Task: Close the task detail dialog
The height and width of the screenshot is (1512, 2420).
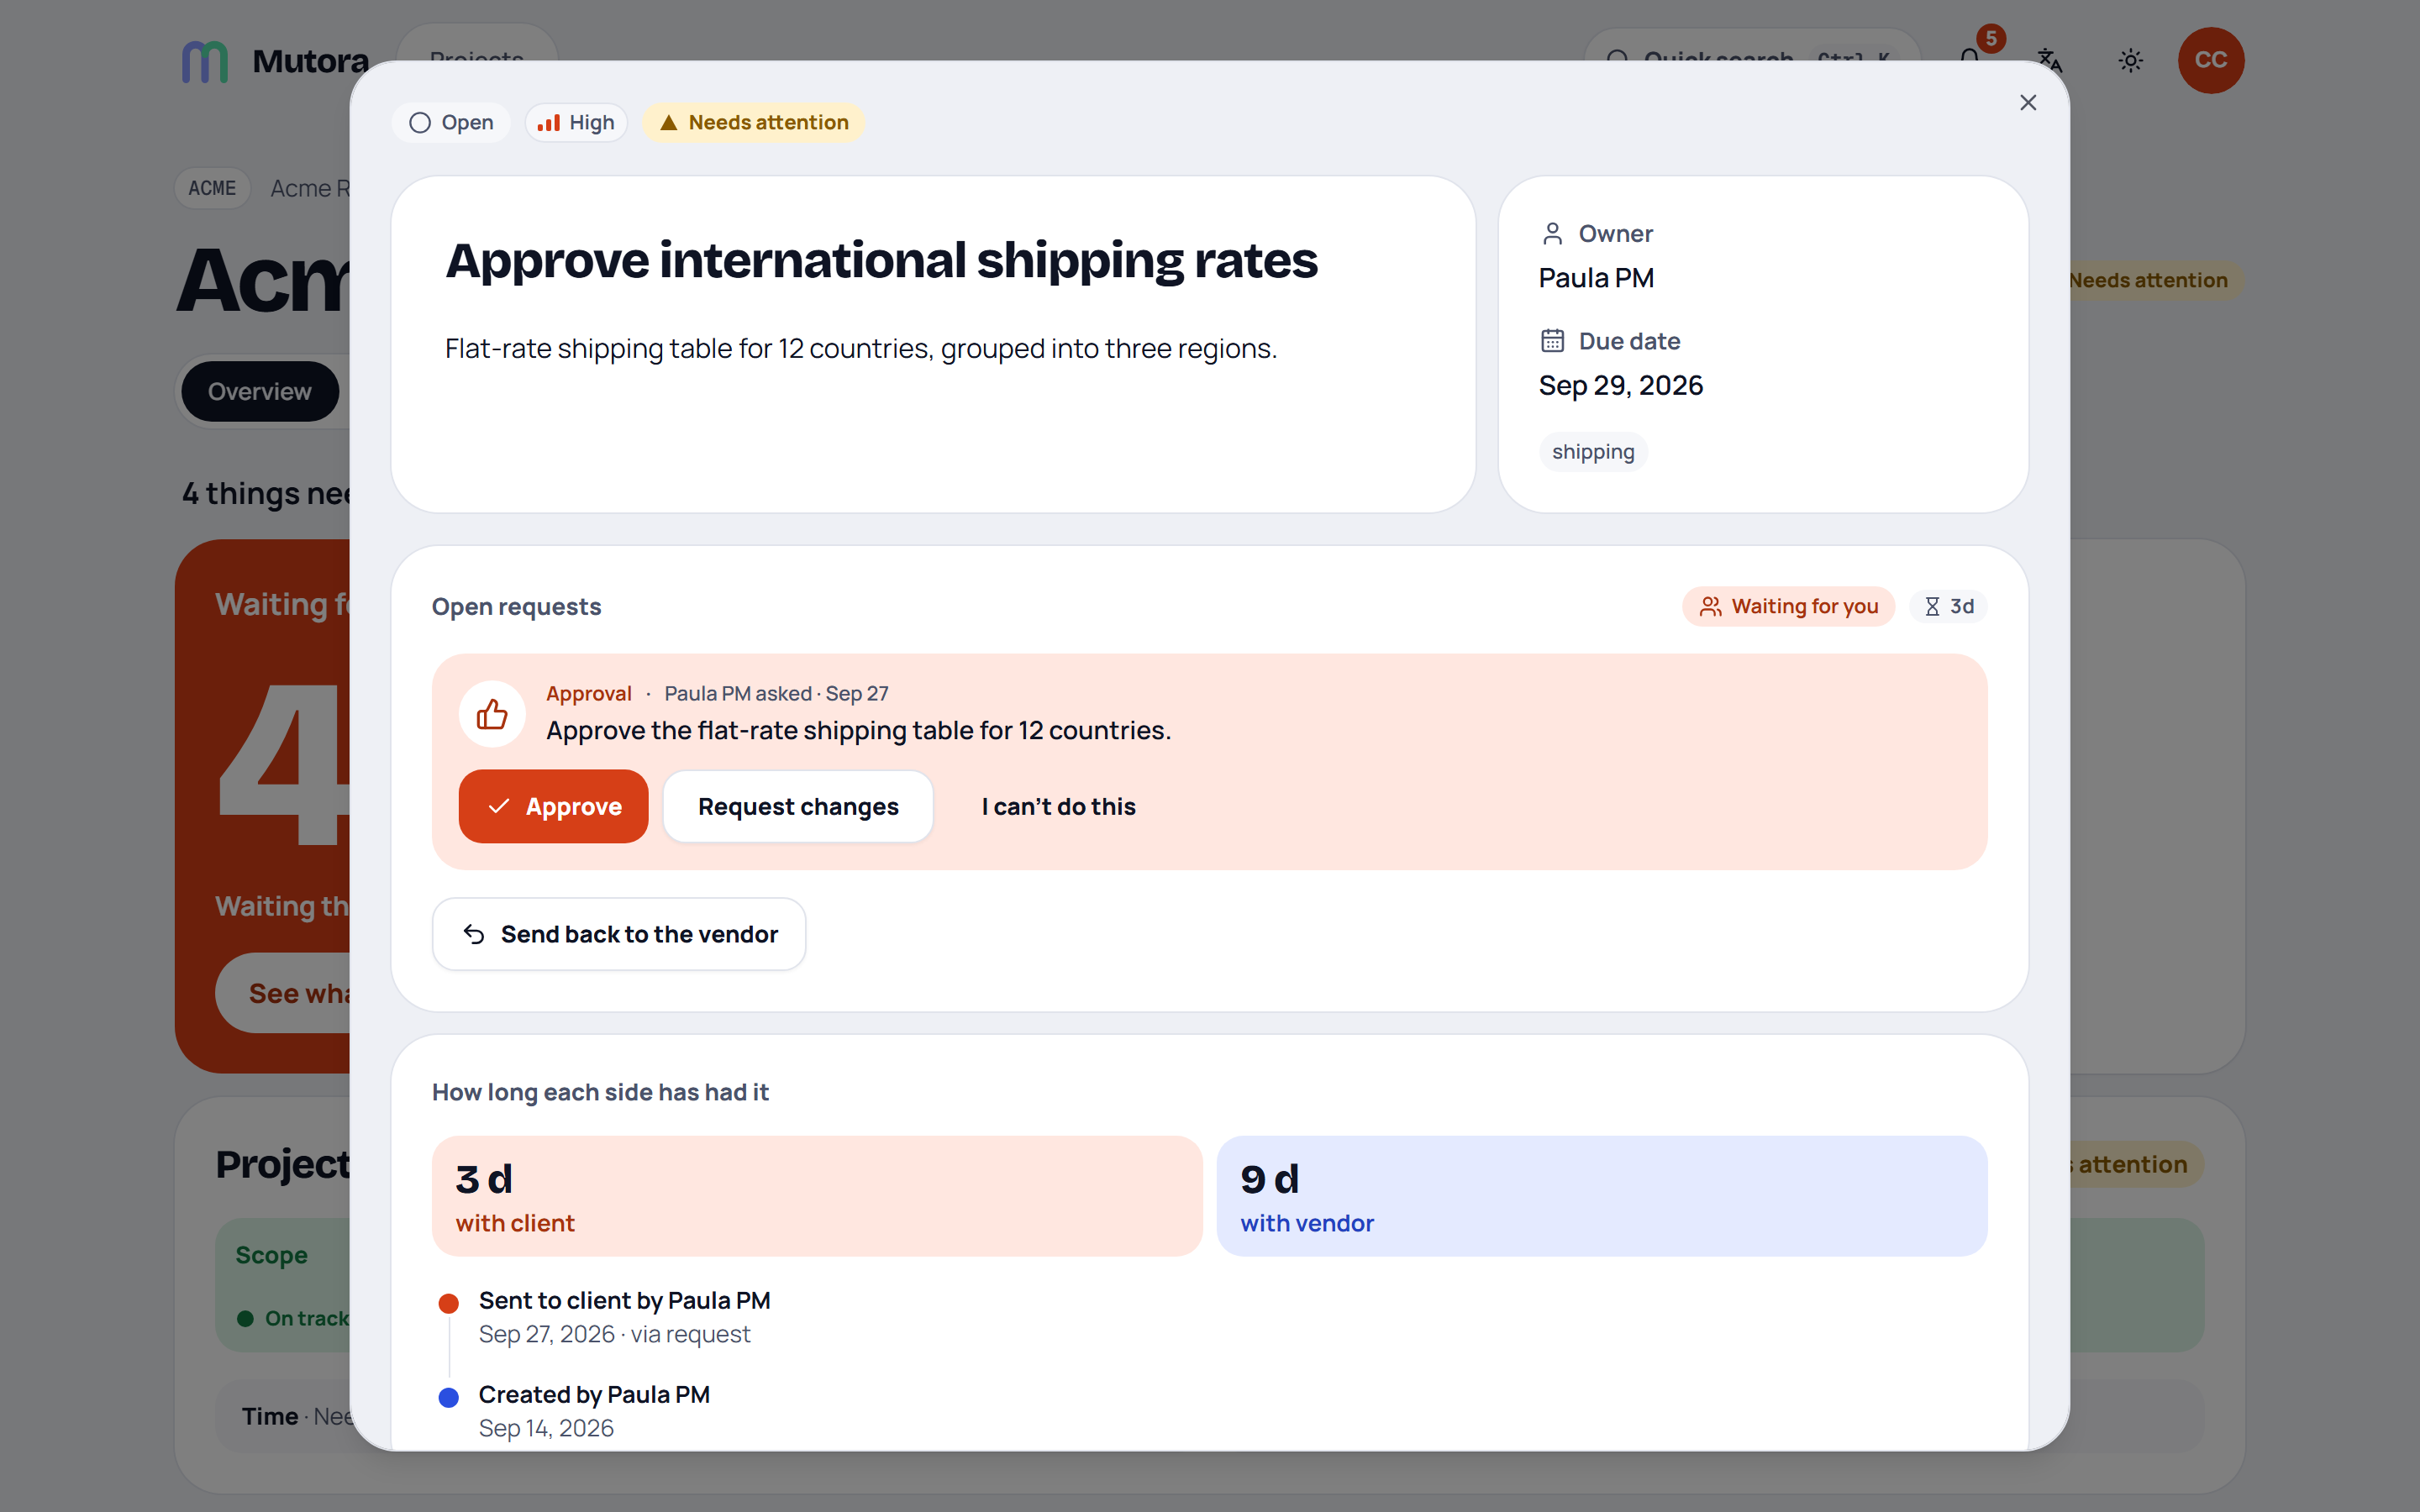Action: (x=2027, y=103)
